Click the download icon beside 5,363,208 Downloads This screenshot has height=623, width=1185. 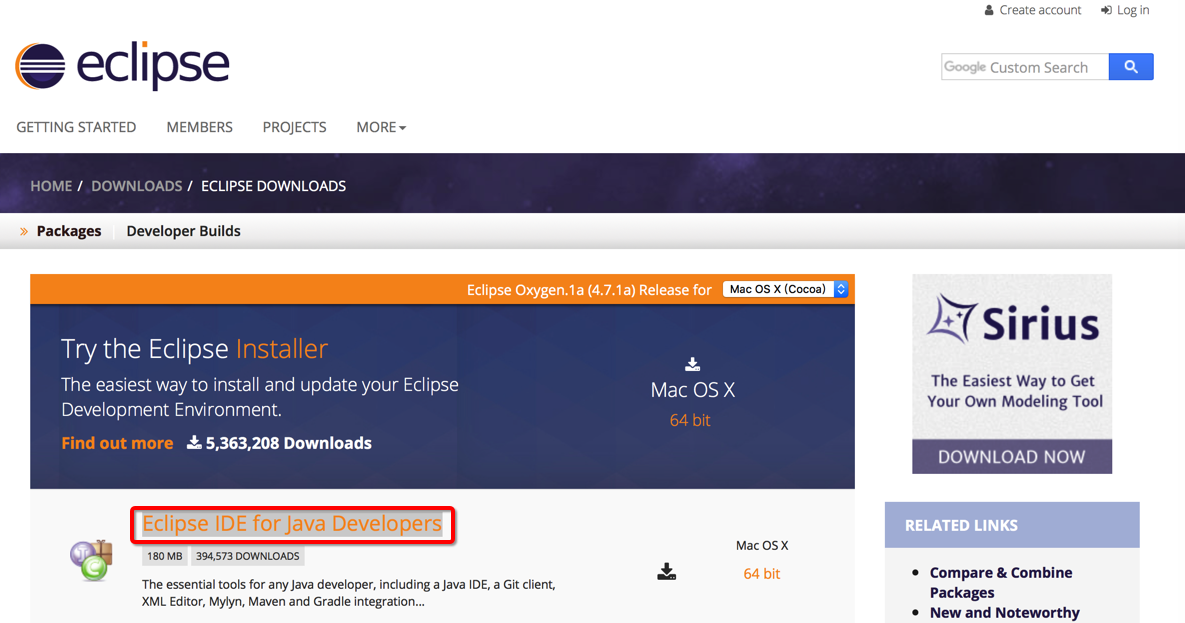click(194, 442)
